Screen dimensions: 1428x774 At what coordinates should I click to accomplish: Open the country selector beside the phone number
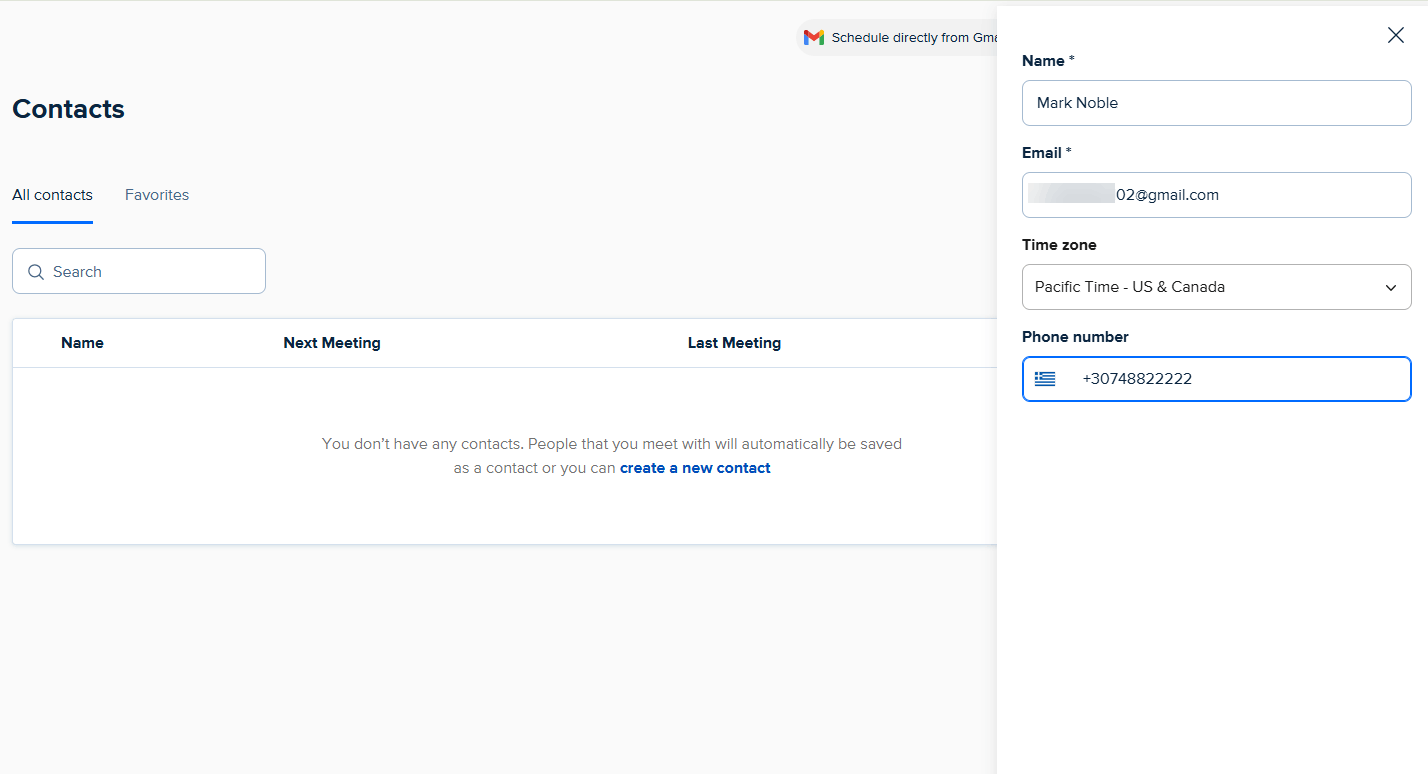[1044, 379]
